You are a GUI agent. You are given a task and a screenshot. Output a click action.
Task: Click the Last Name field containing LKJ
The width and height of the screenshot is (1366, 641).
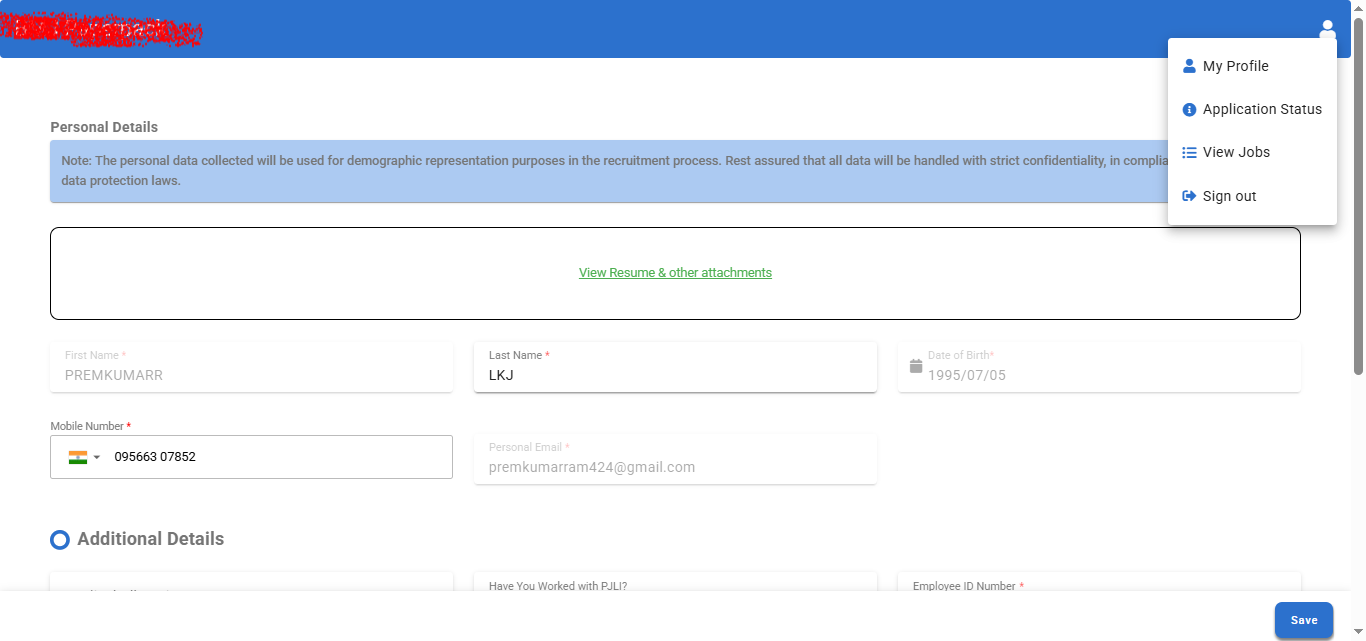(x=675, y=375)
